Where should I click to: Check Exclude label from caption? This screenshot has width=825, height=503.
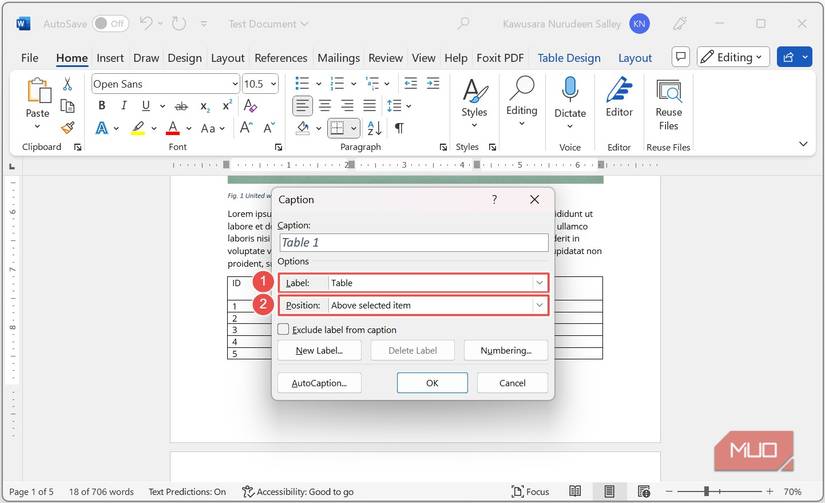pos(284,329)
